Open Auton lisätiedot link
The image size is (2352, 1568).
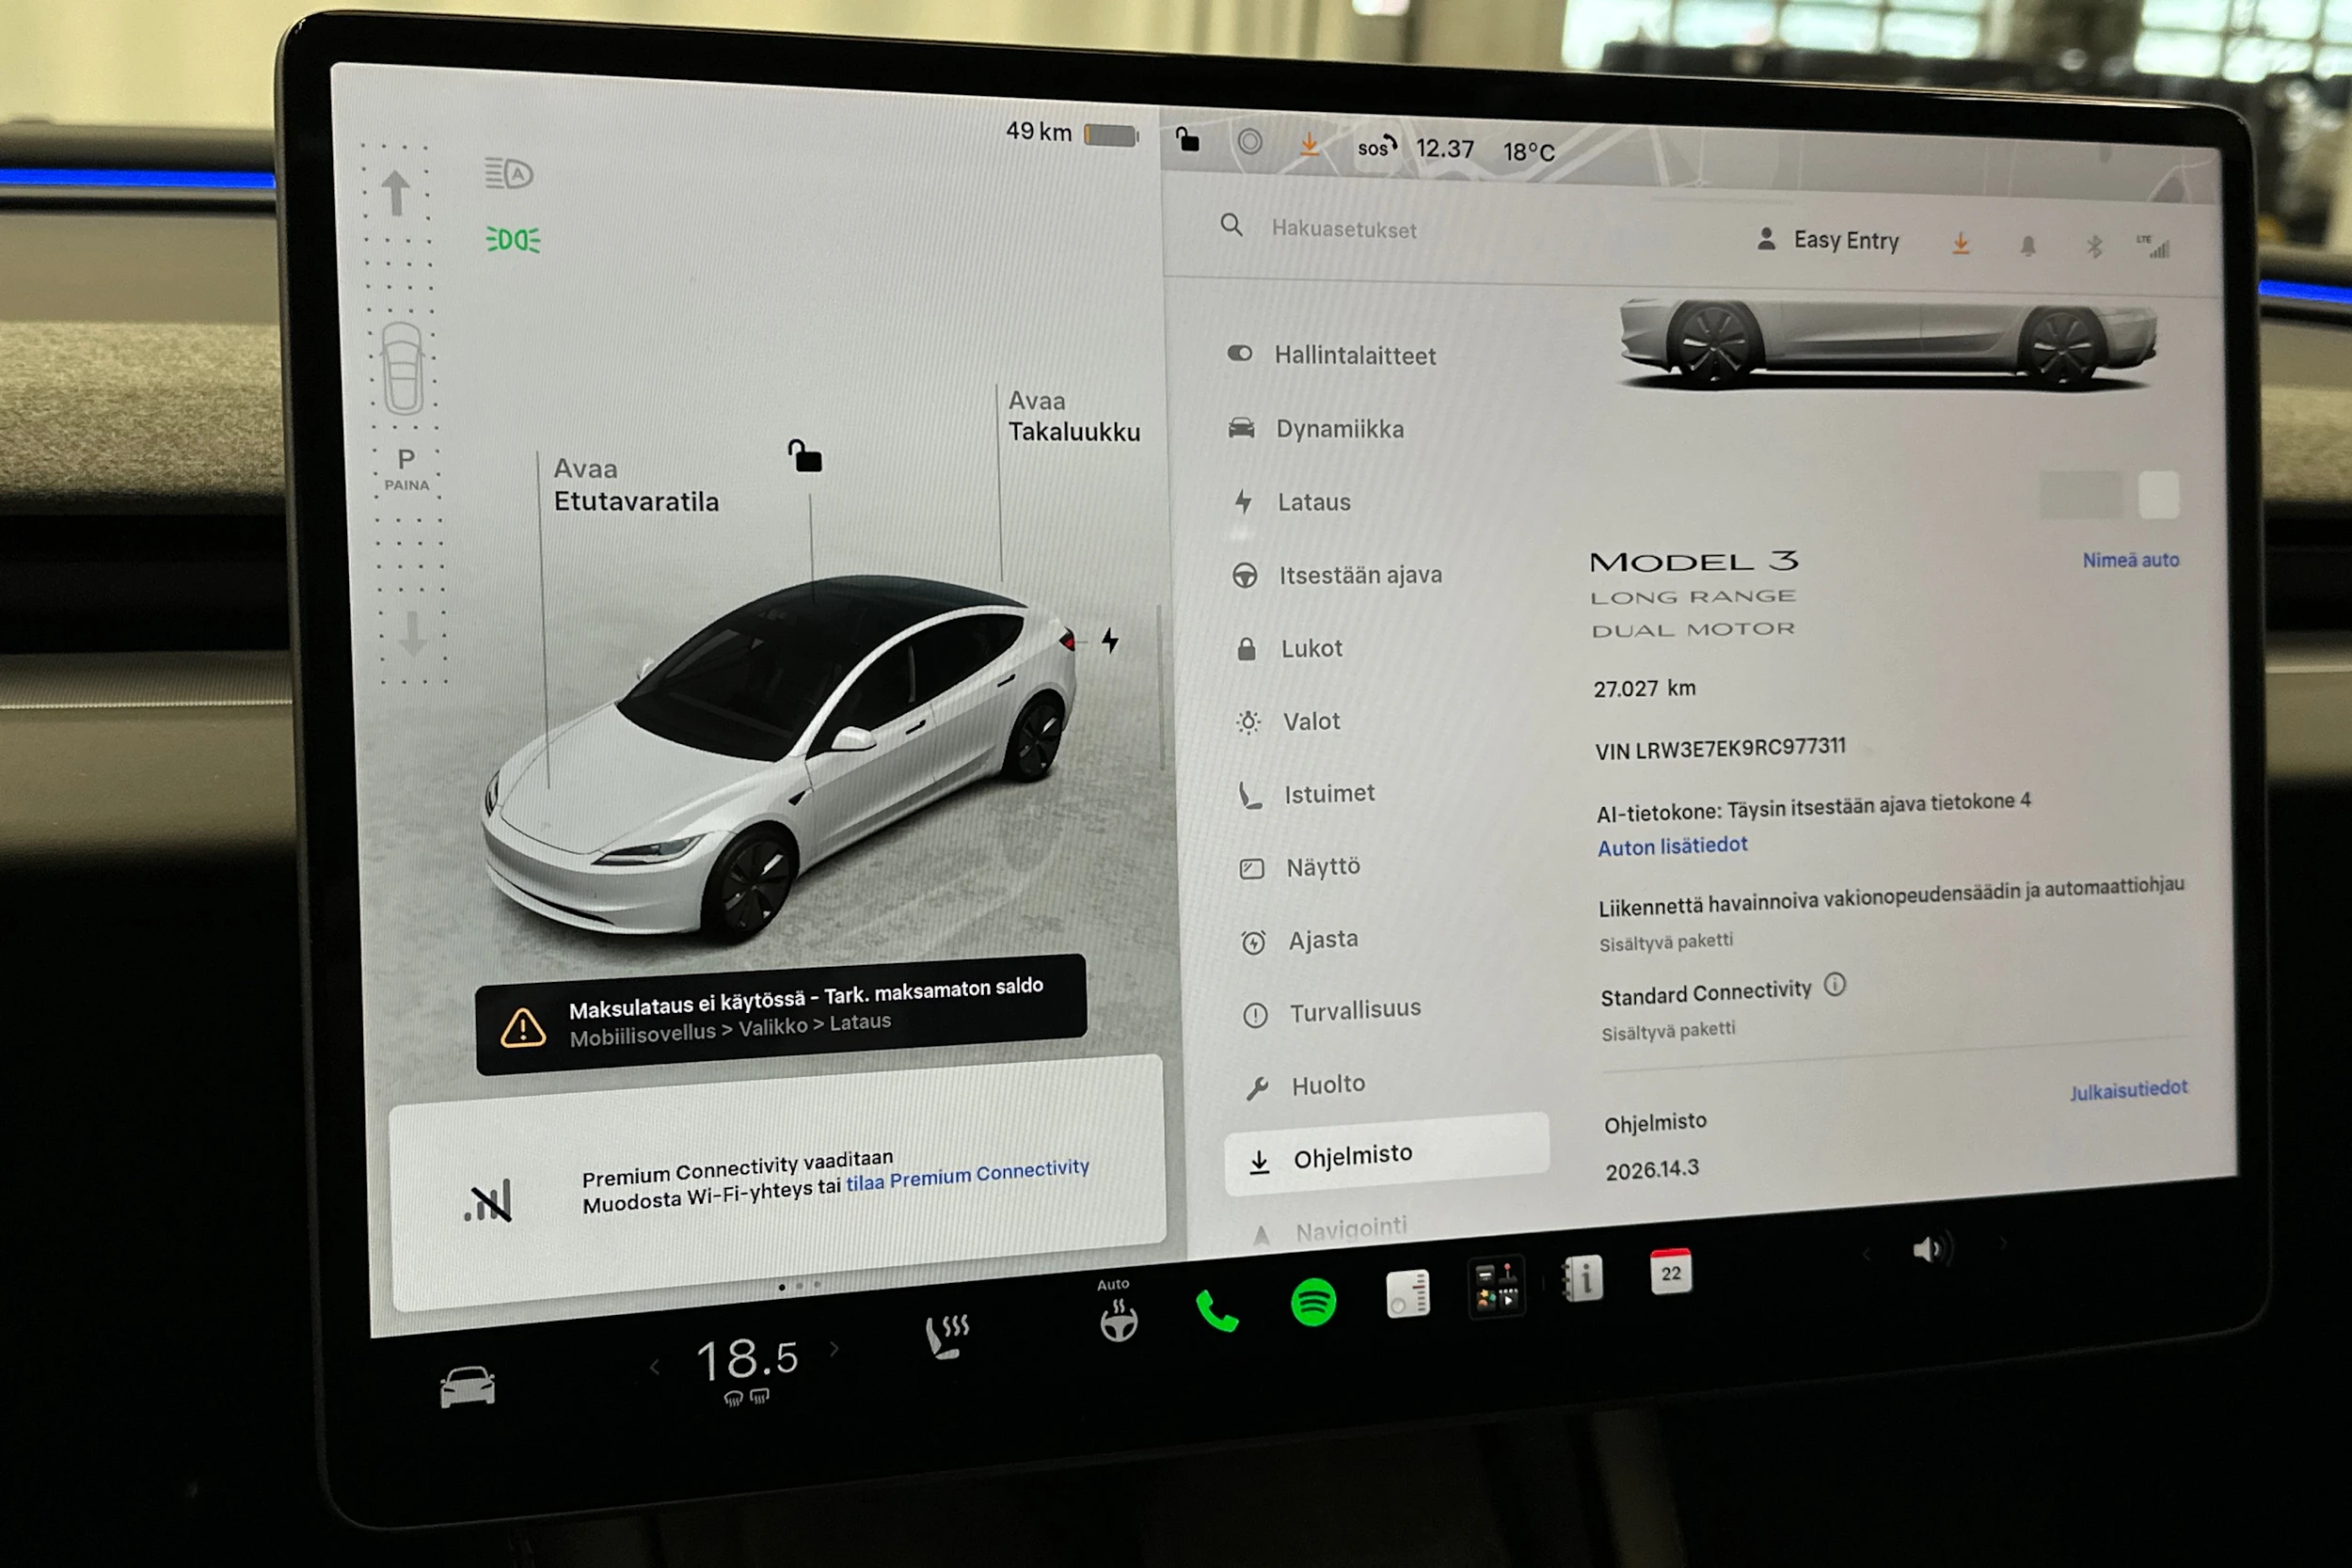coord(1672,846)
